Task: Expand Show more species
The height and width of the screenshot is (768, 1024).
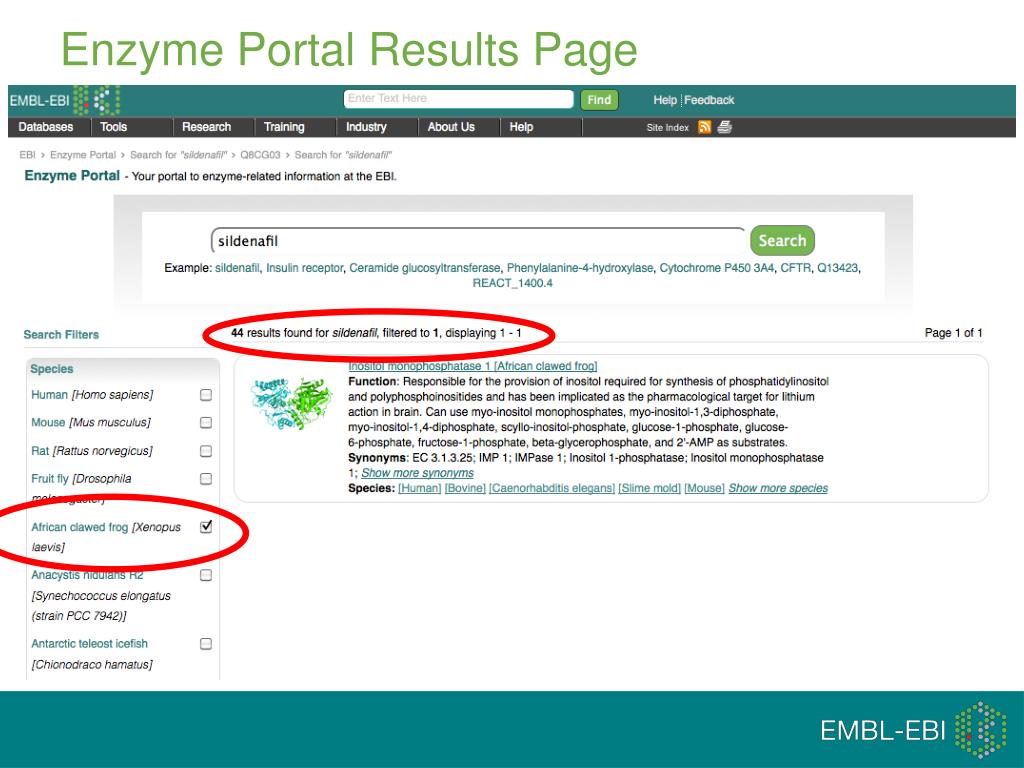Action: (778, 488)
